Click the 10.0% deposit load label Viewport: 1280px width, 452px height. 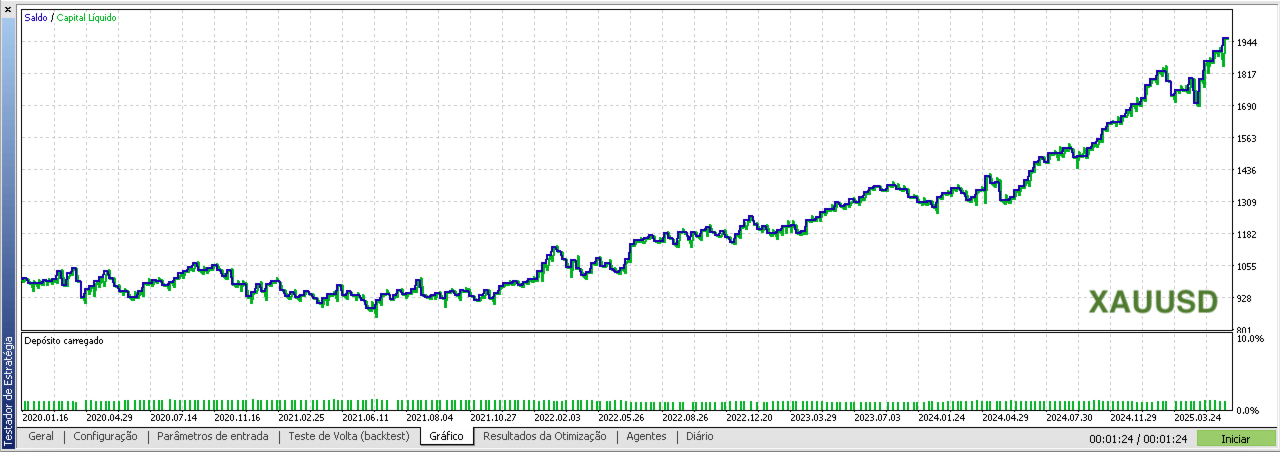coord(1253,340)
